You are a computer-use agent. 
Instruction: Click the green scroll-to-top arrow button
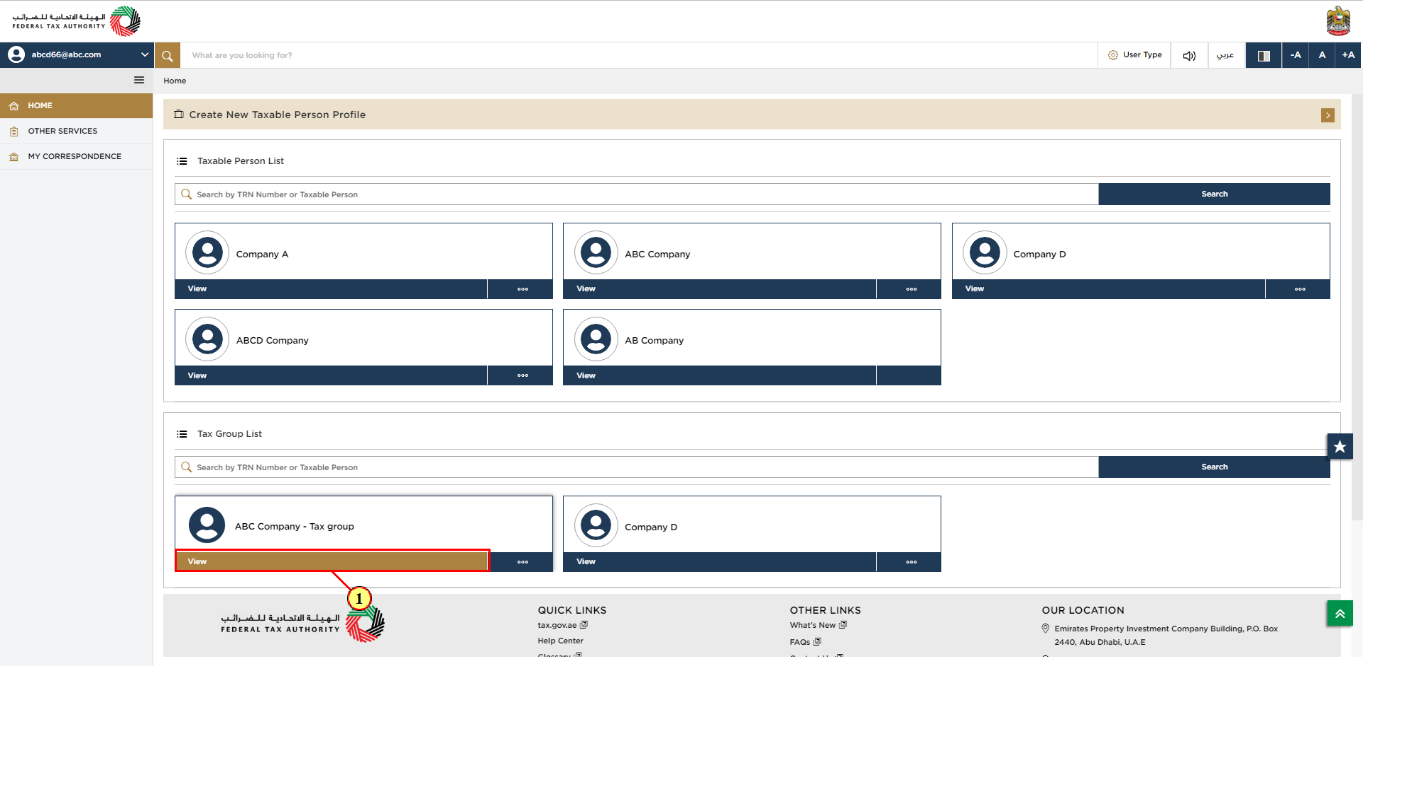point(1340,613)
